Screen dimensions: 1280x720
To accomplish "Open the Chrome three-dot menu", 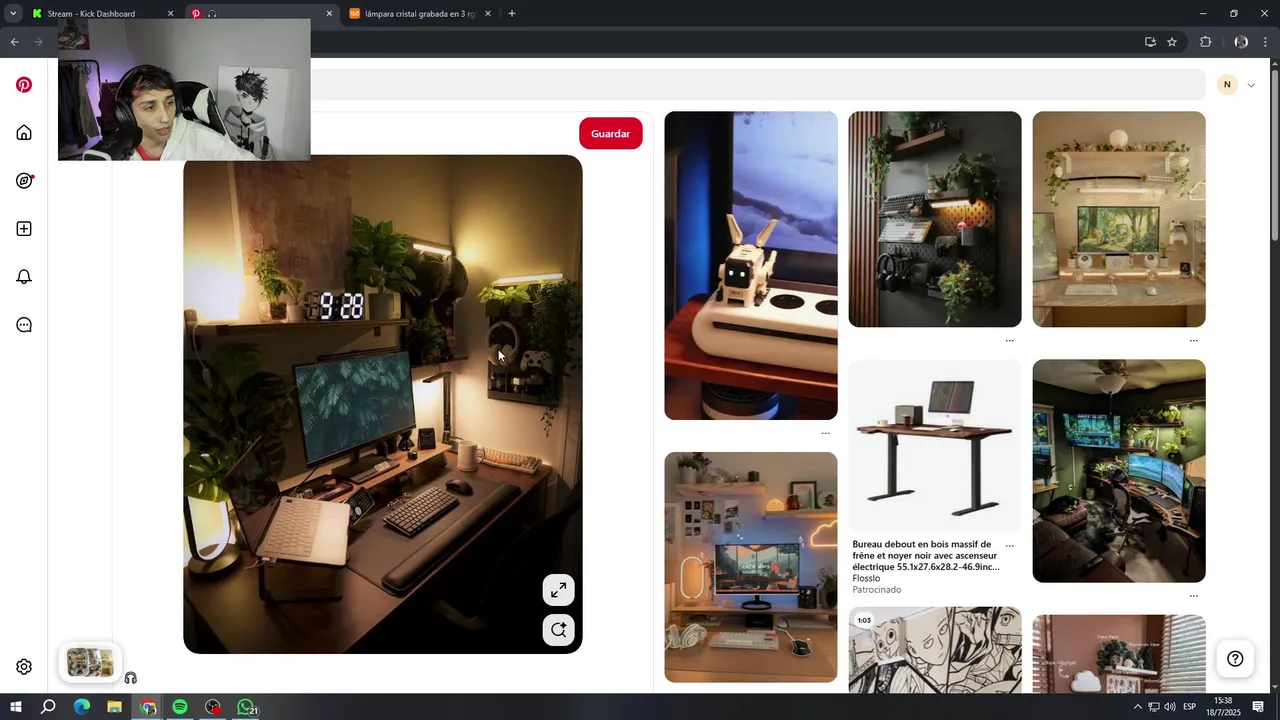I will coord(1266,42).
